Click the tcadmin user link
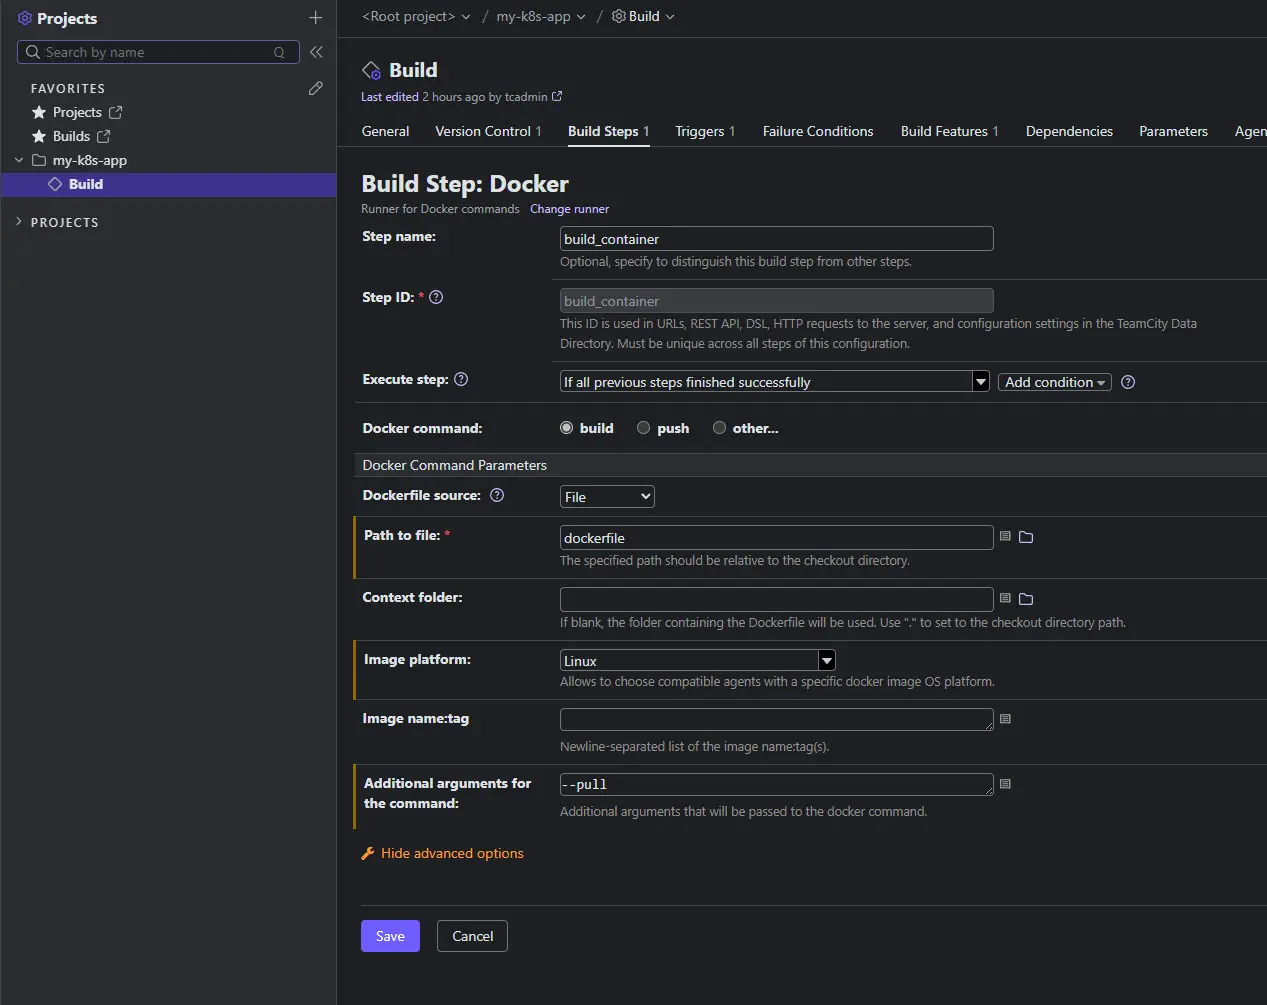1267x1005 pixels. tap(526, 97)
